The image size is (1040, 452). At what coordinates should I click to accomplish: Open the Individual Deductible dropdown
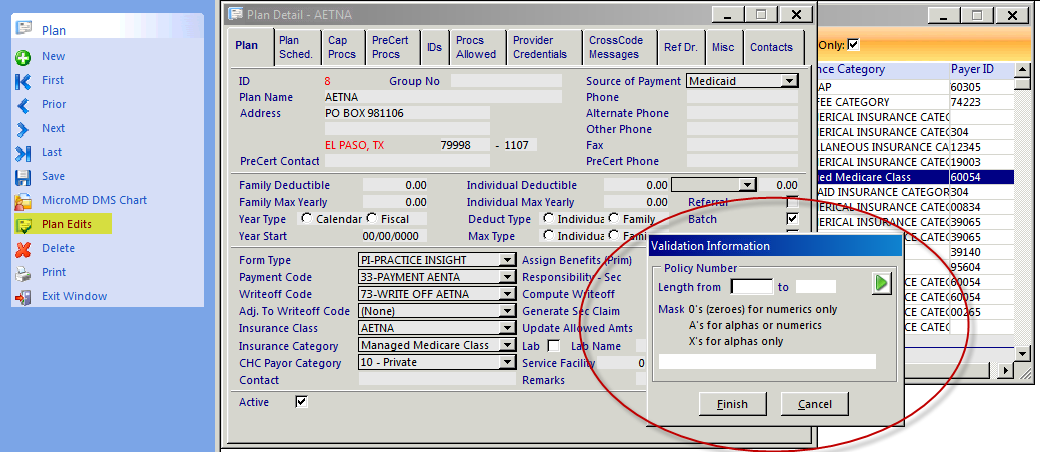pyautogui.click(x=748, y=185)
